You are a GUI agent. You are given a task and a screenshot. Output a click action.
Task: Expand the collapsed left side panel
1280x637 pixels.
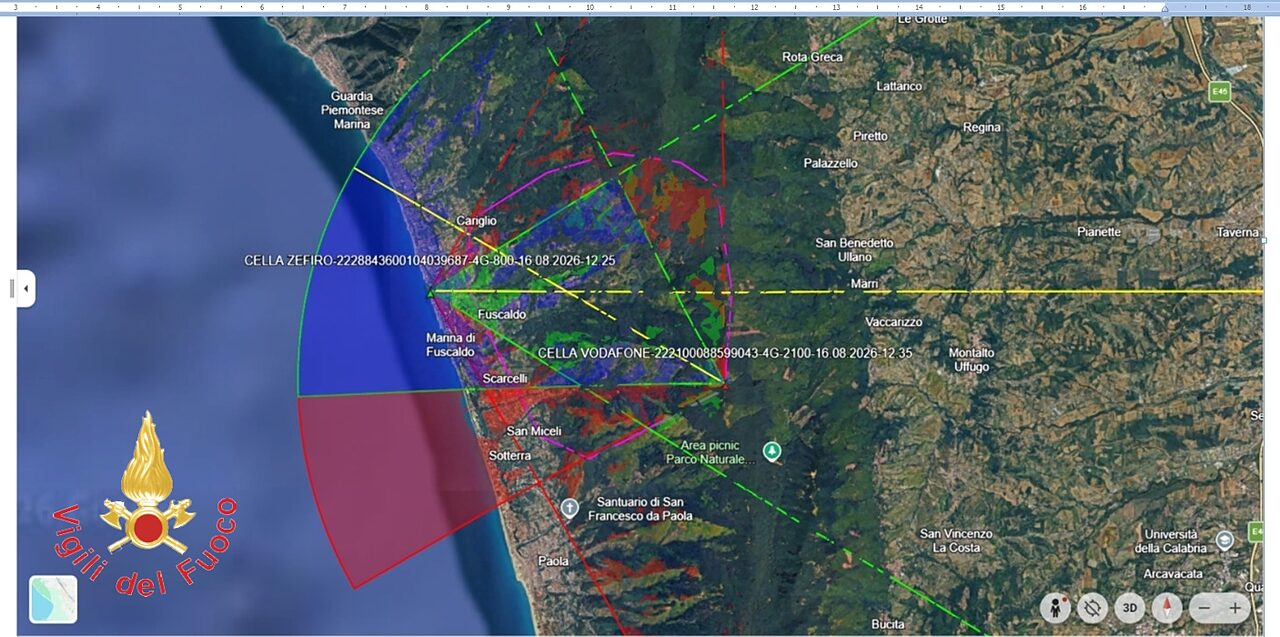(x=25, y=289)
